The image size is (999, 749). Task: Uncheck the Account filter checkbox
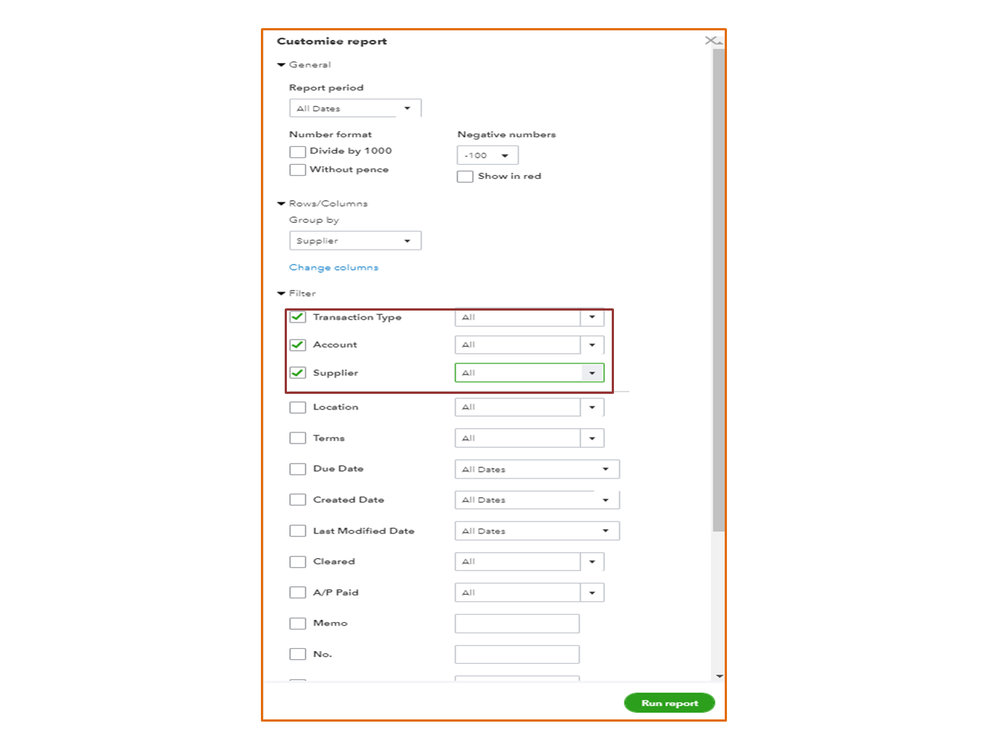point(297,345)
